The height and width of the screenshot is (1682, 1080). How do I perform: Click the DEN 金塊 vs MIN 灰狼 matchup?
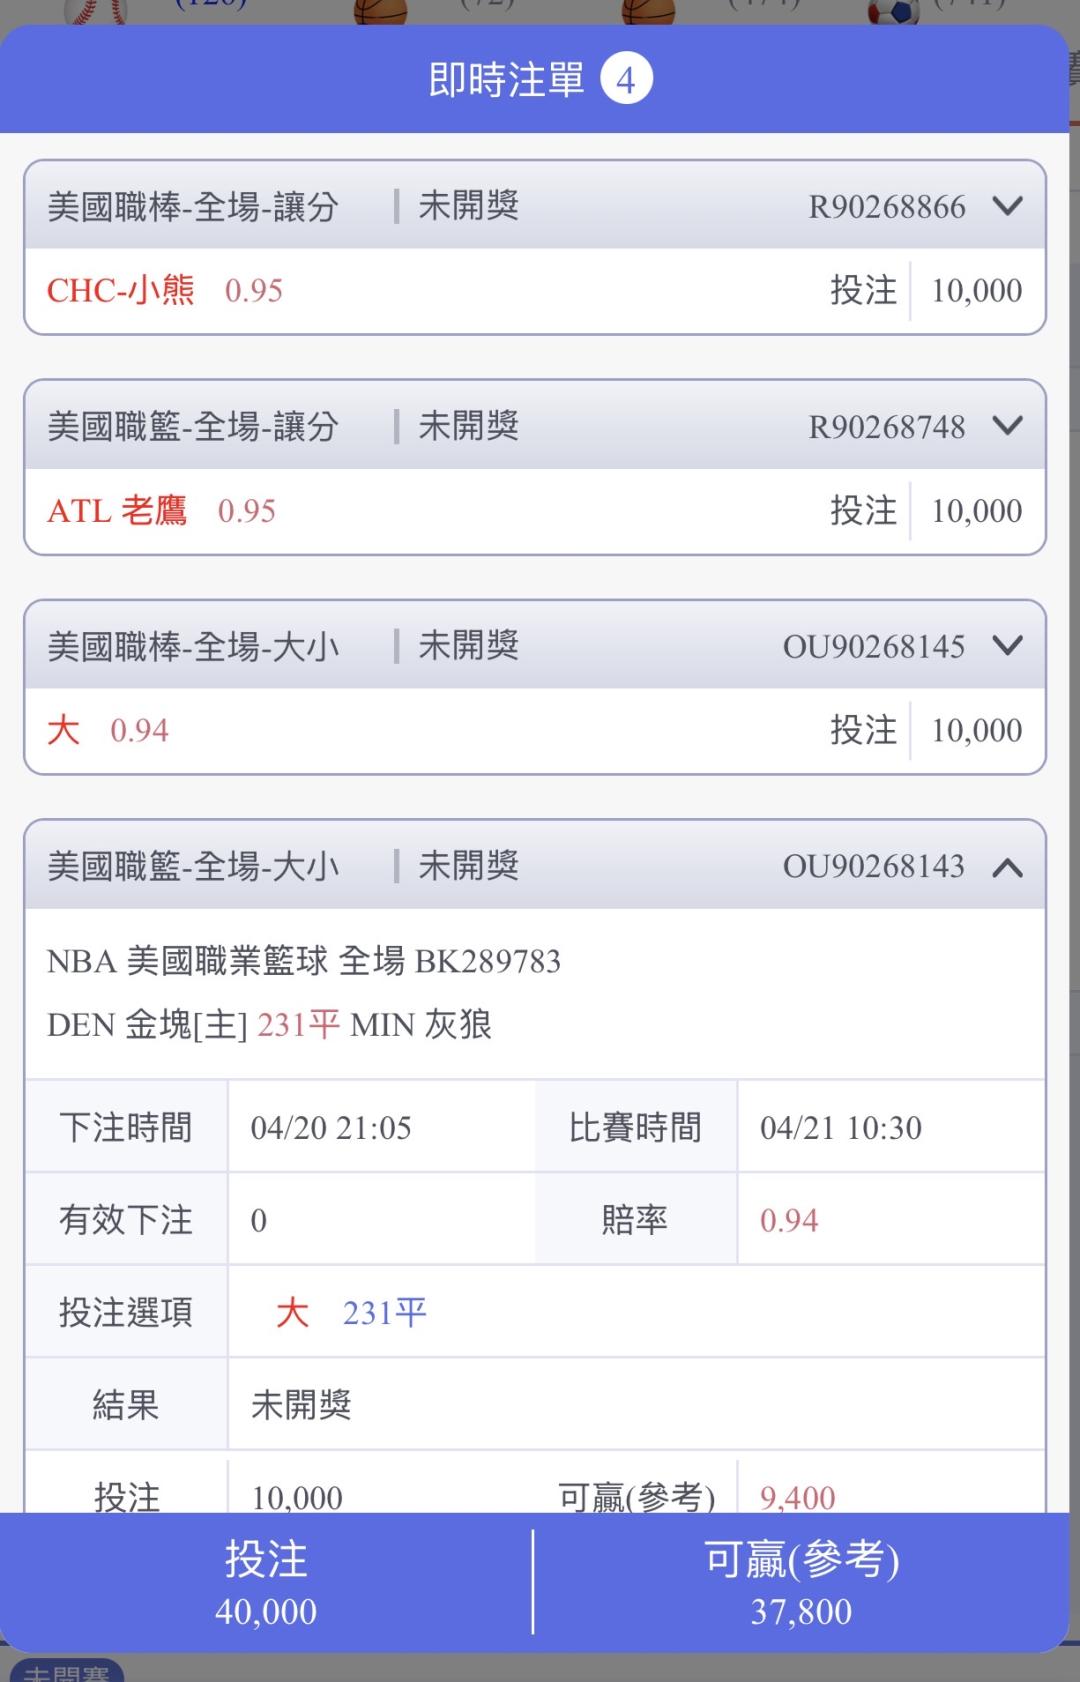269,1025
